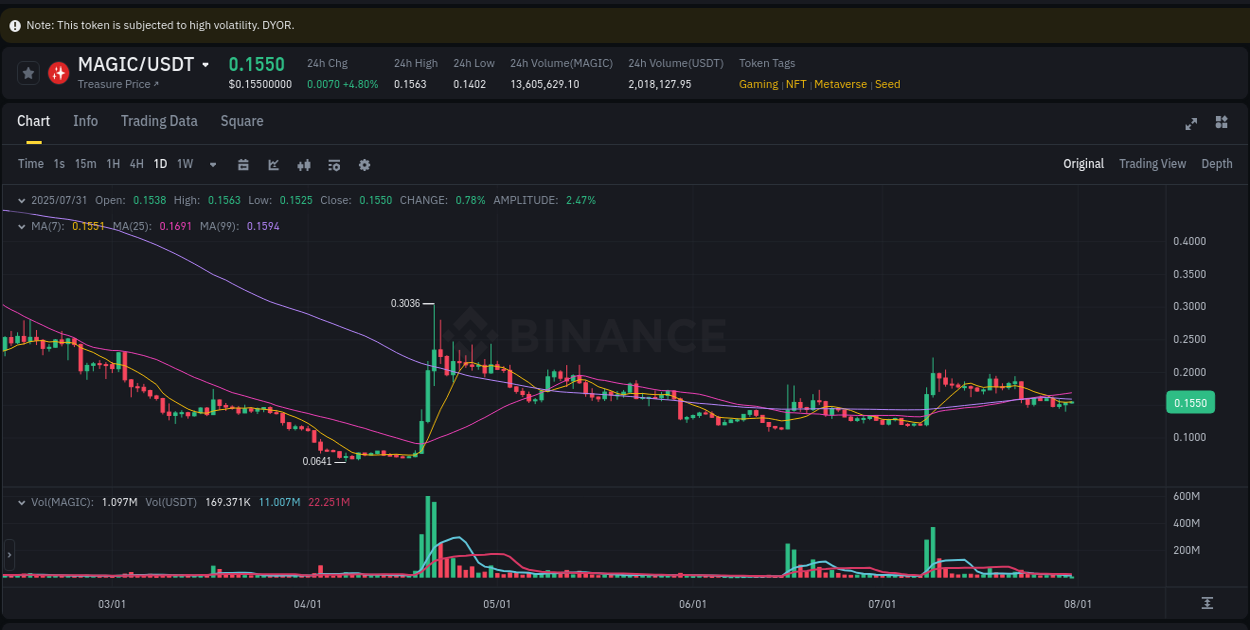Open the chart settings gear
The width and height of the screenshot is (1250, 630).
click(364, 164)
